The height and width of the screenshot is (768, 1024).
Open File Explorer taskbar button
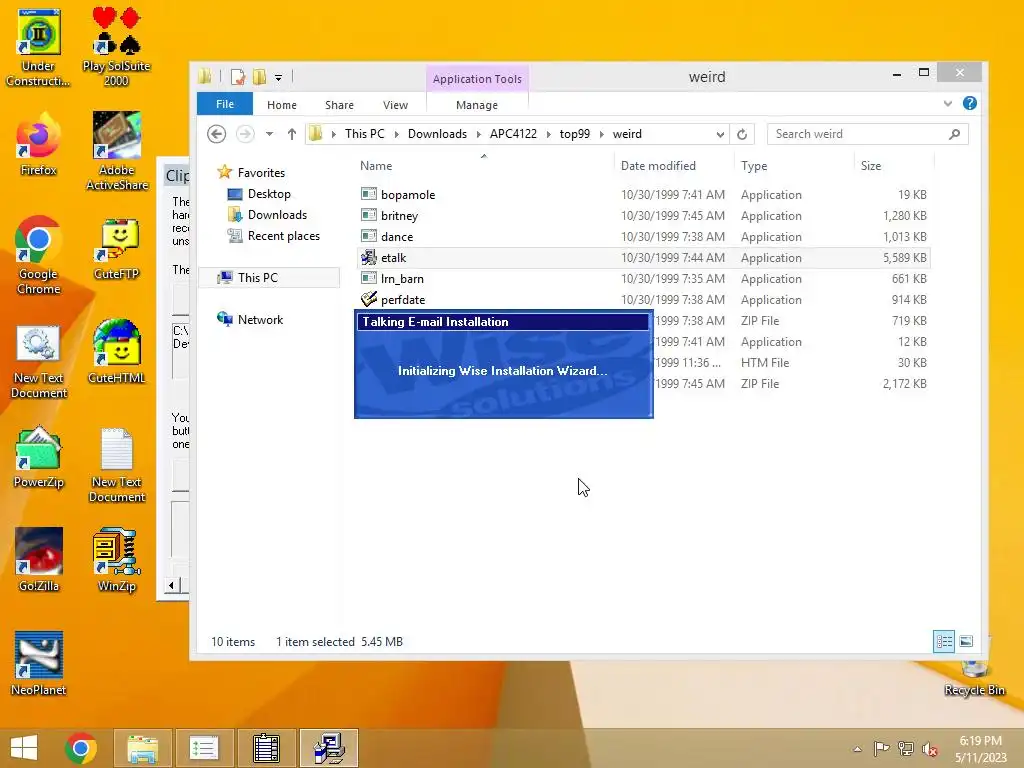(x=143, y=748)
